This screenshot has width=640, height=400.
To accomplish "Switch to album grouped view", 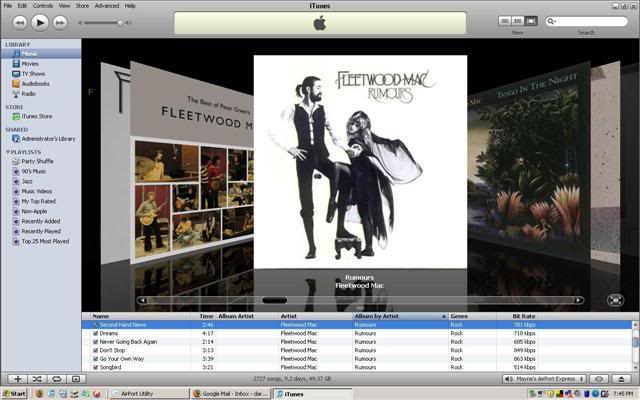I will (x=518, y=21).
